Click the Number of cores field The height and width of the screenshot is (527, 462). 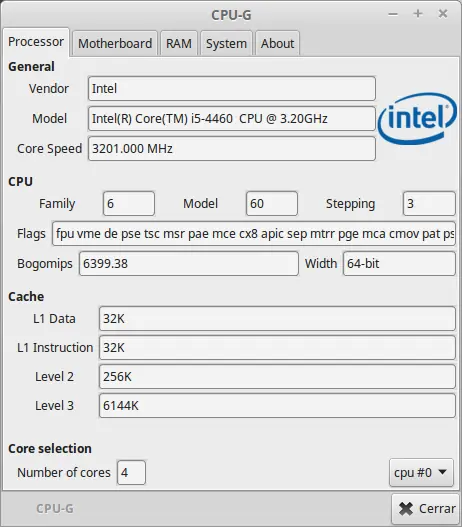(x=131, y=473)
